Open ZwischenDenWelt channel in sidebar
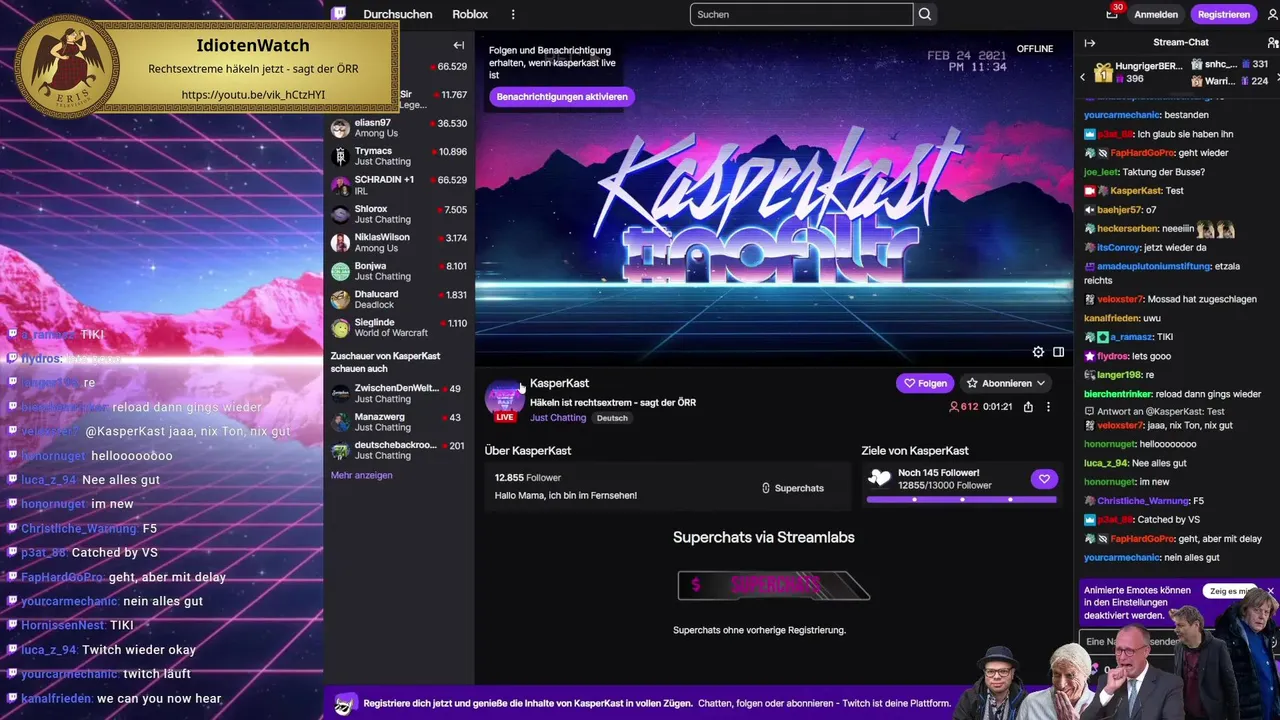This screenshot has width=1280, height=720. coord(399,393)
